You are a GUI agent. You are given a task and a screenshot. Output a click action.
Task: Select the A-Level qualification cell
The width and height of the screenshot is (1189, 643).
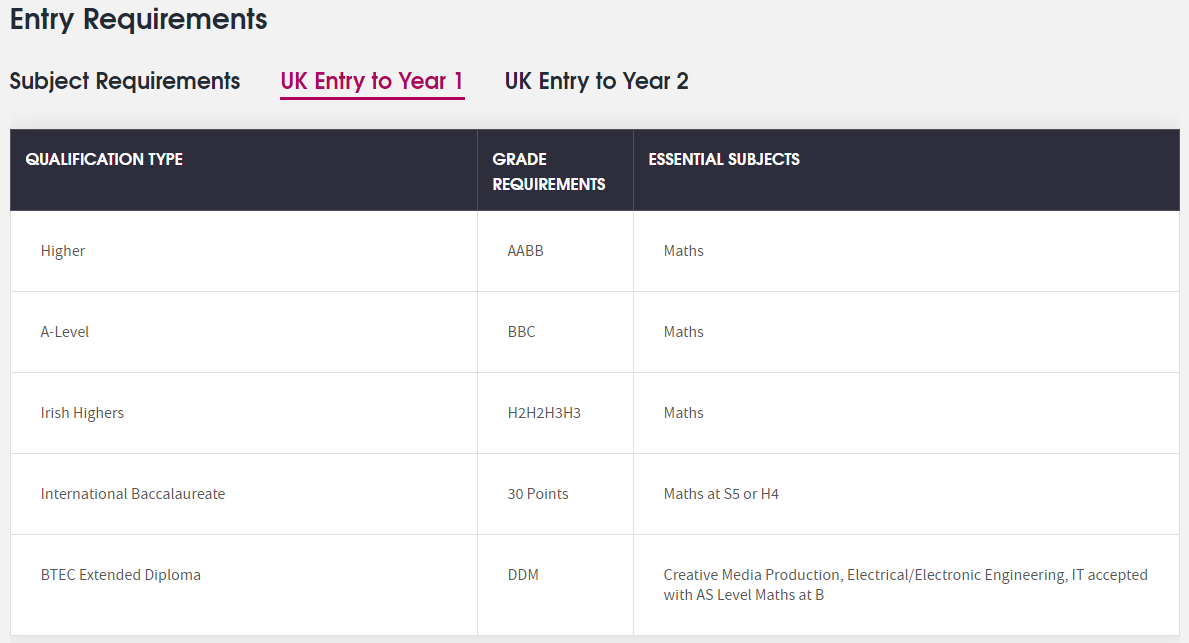[x=65, y=332]
